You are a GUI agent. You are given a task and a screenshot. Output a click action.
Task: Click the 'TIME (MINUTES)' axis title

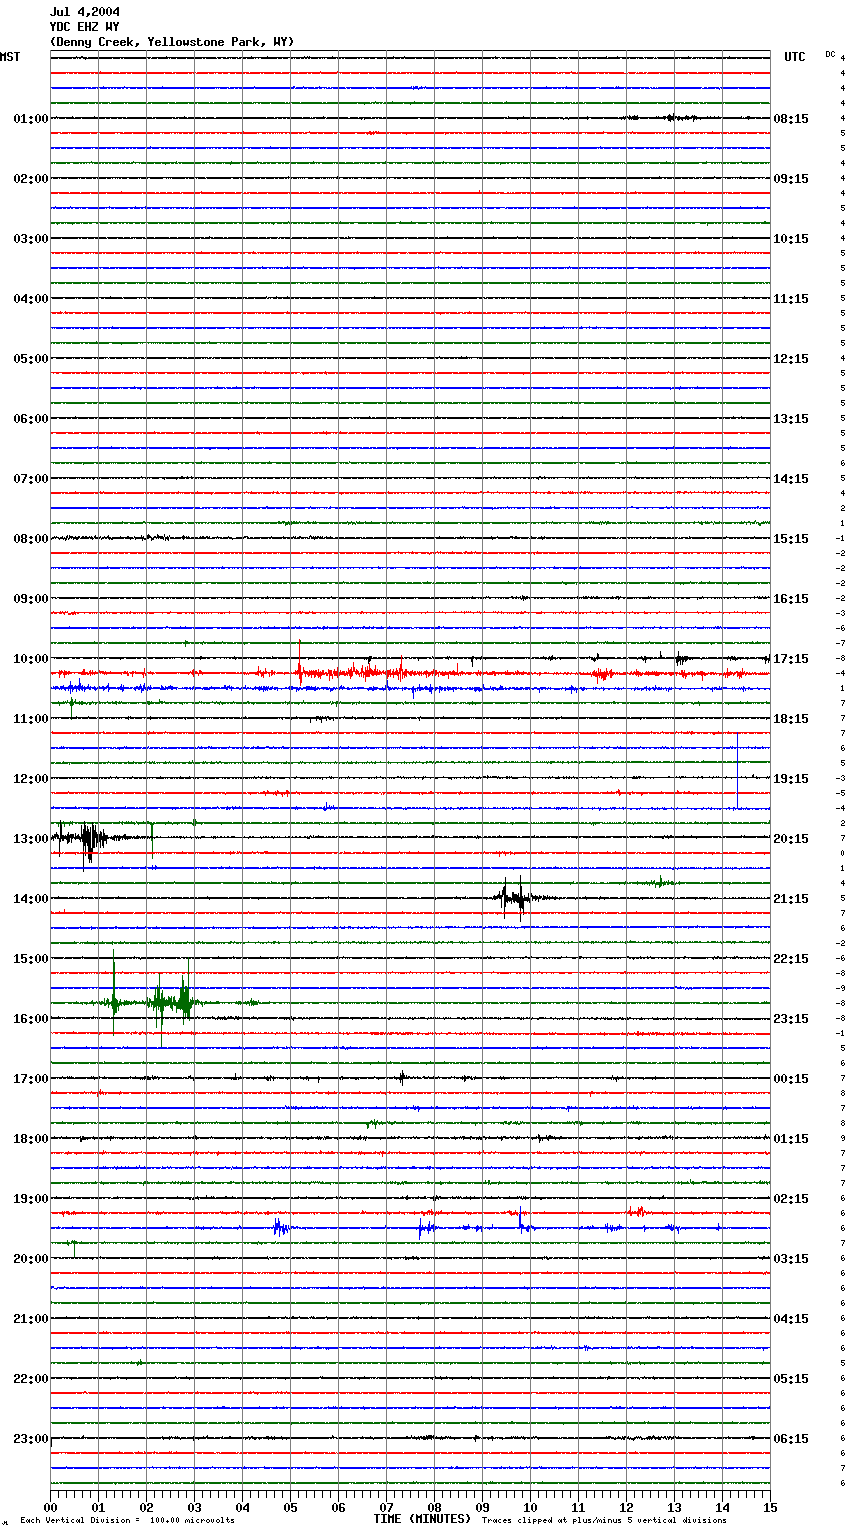pos(422,1519)
